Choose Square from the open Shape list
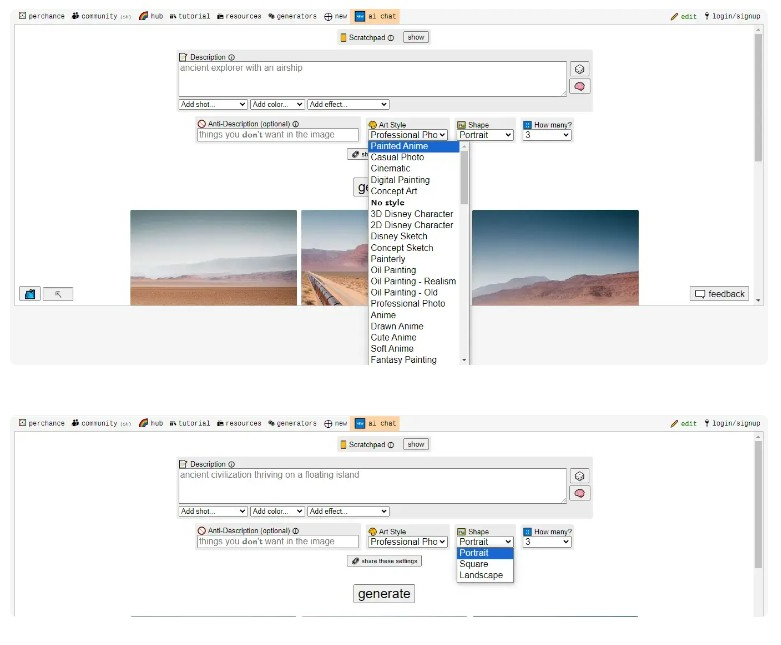The image size is (781, 645). (485, 564)
